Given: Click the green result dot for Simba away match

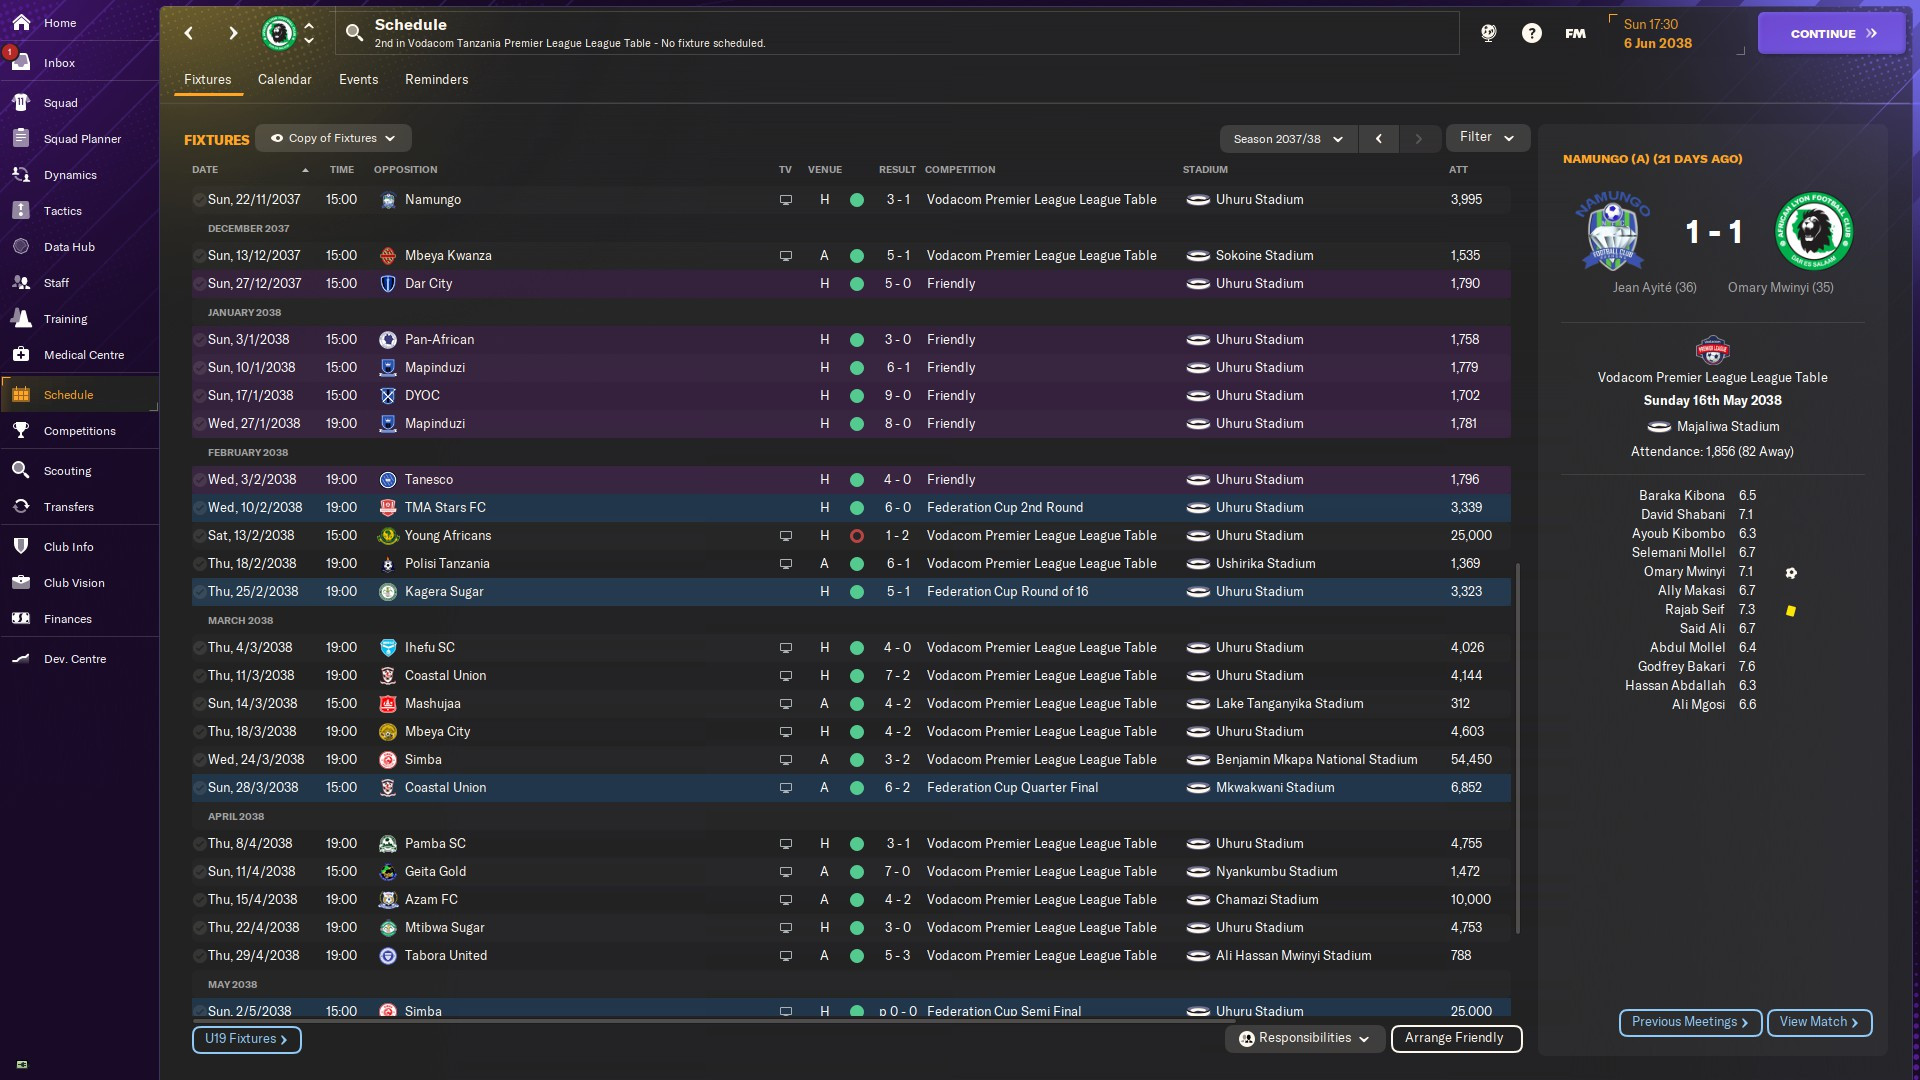Looking at the screenshot, I should coord(857,760).
